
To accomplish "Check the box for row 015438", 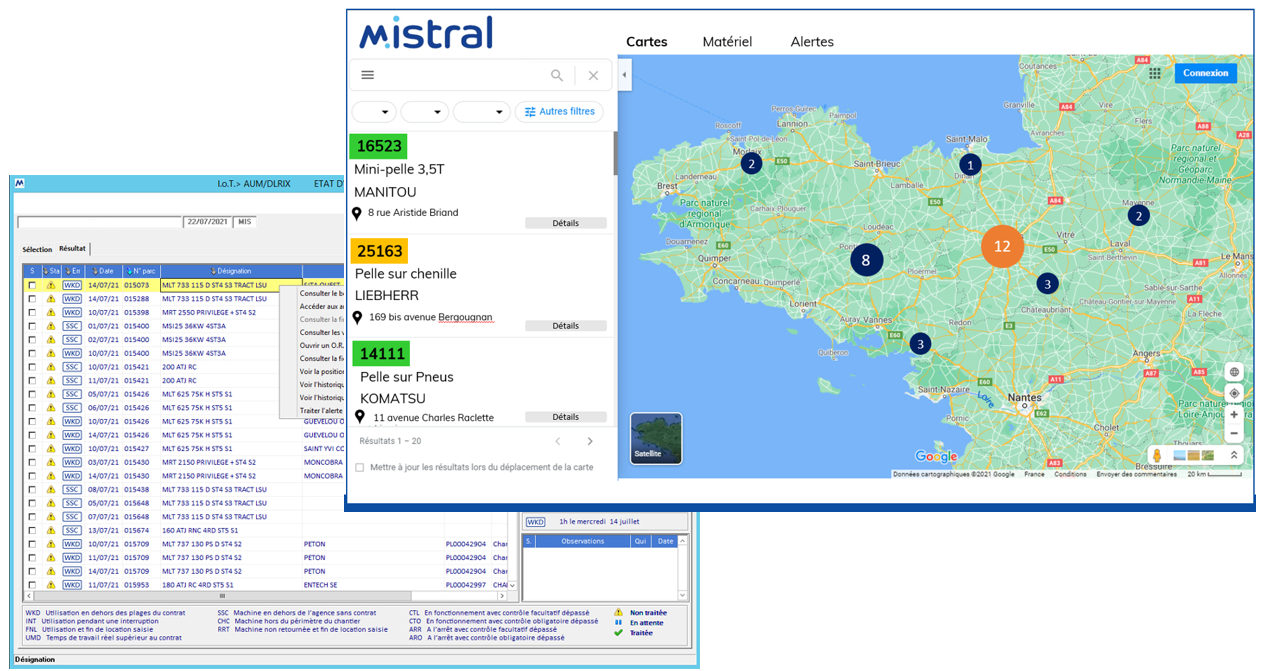I will 32,489.
